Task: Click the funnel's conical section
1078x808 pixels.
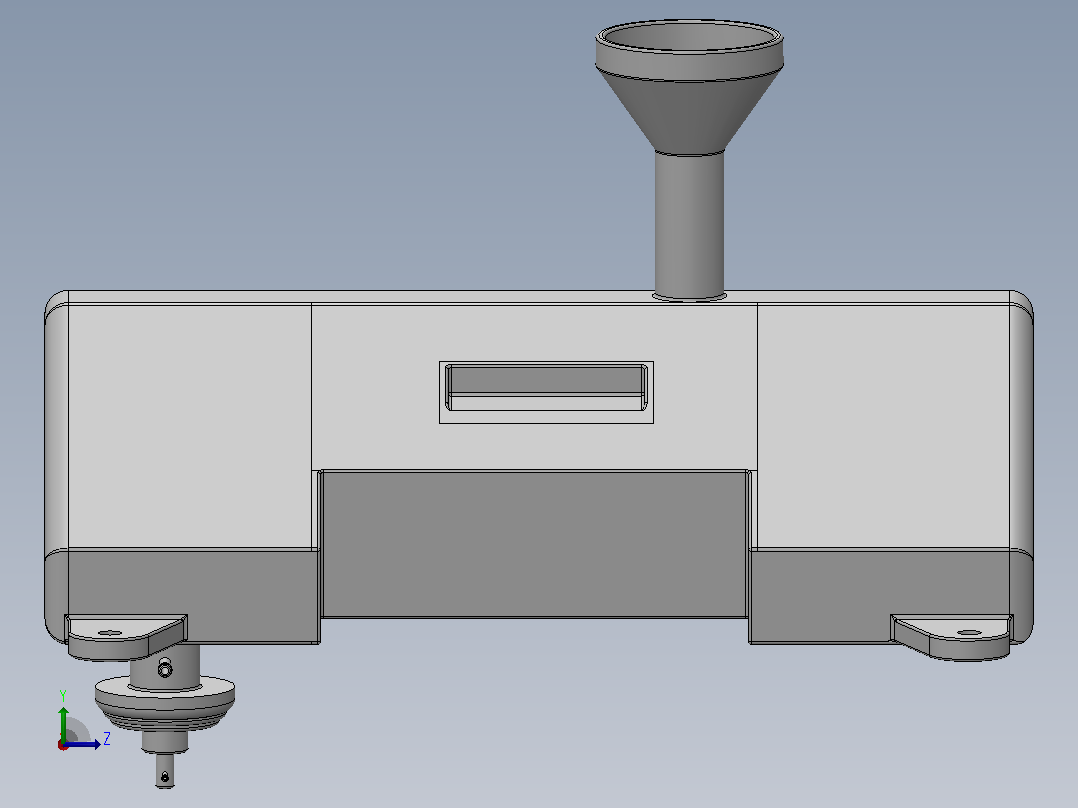Action: pyautogui.click(x=689, y=110)
